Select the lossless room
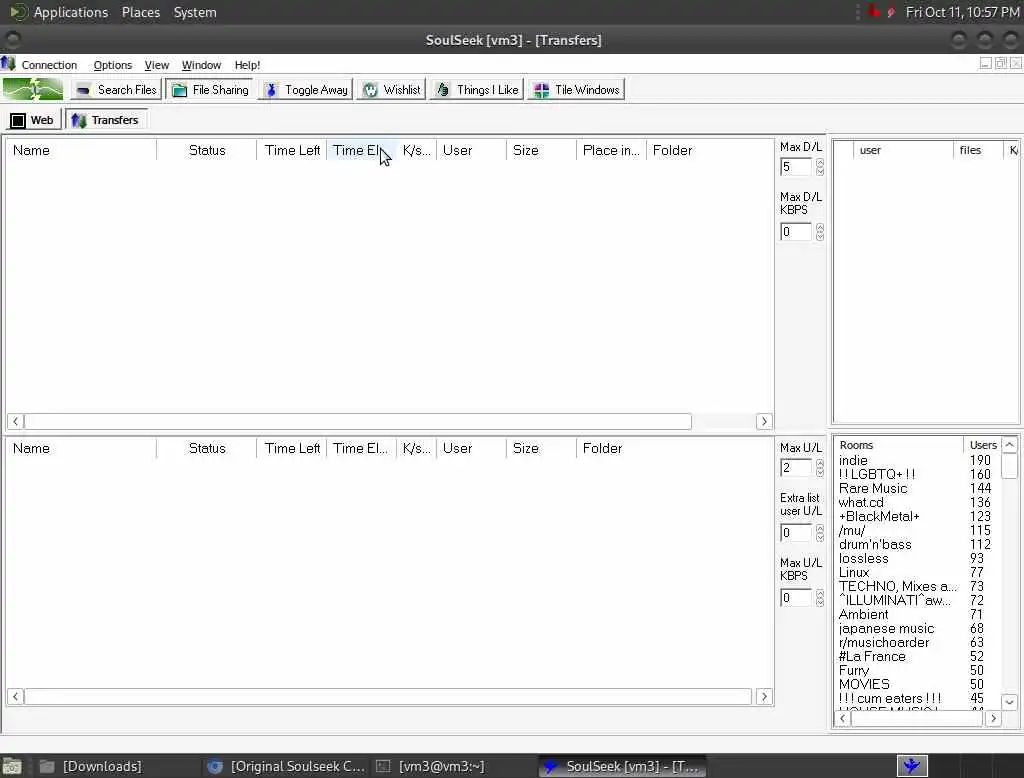The height and width of the screenshot is (778, 1024). click(x=863, y=559)
